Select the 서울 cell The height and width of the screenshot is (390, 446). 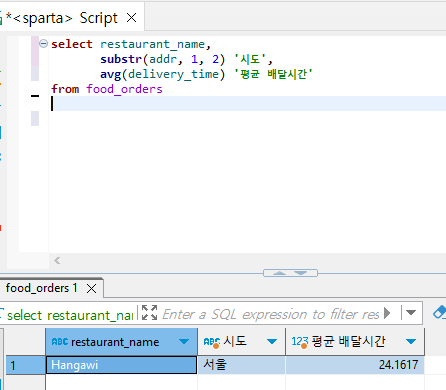point(242,365)
